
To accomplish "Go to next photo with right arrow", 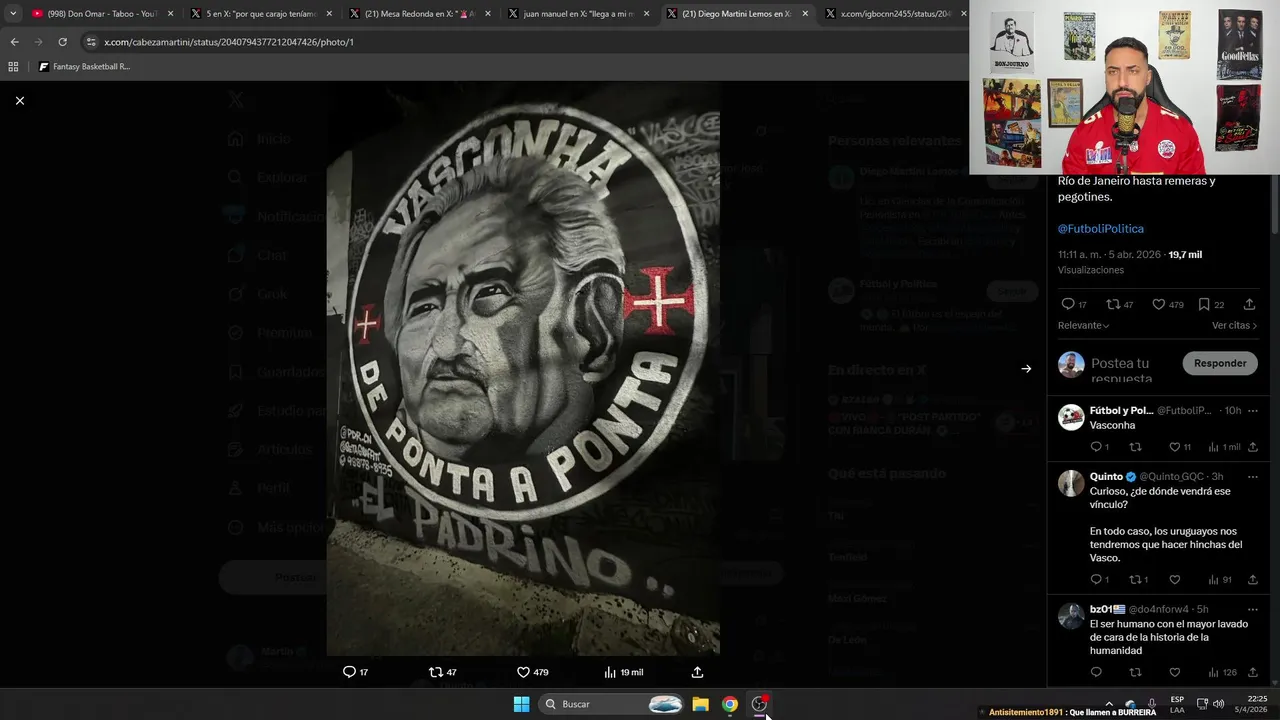I will 1026,369.
